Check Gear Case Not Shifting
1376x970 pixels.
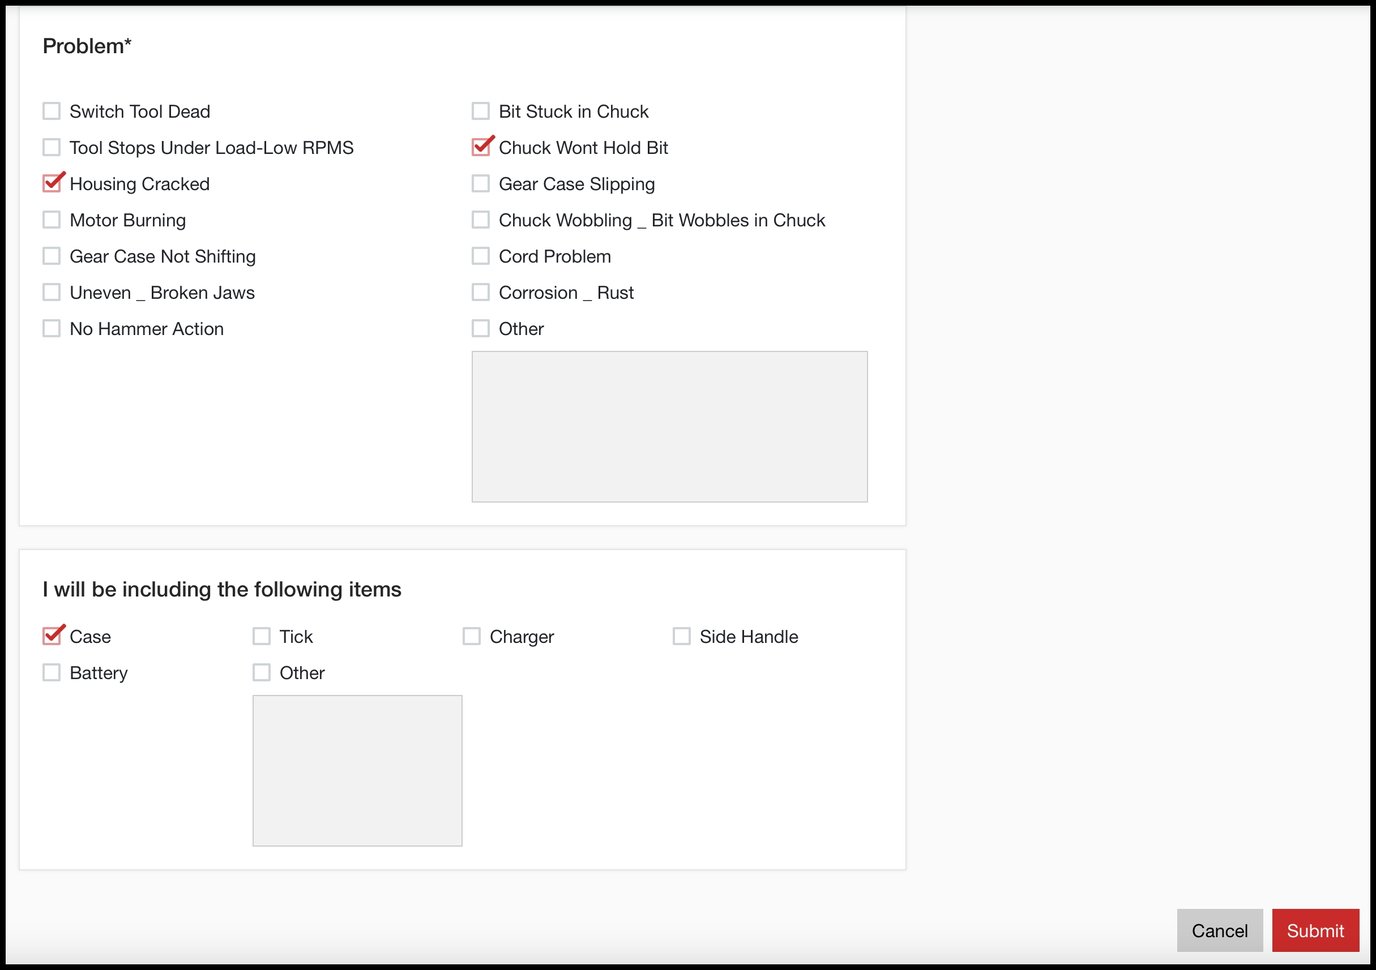(51, 256)
